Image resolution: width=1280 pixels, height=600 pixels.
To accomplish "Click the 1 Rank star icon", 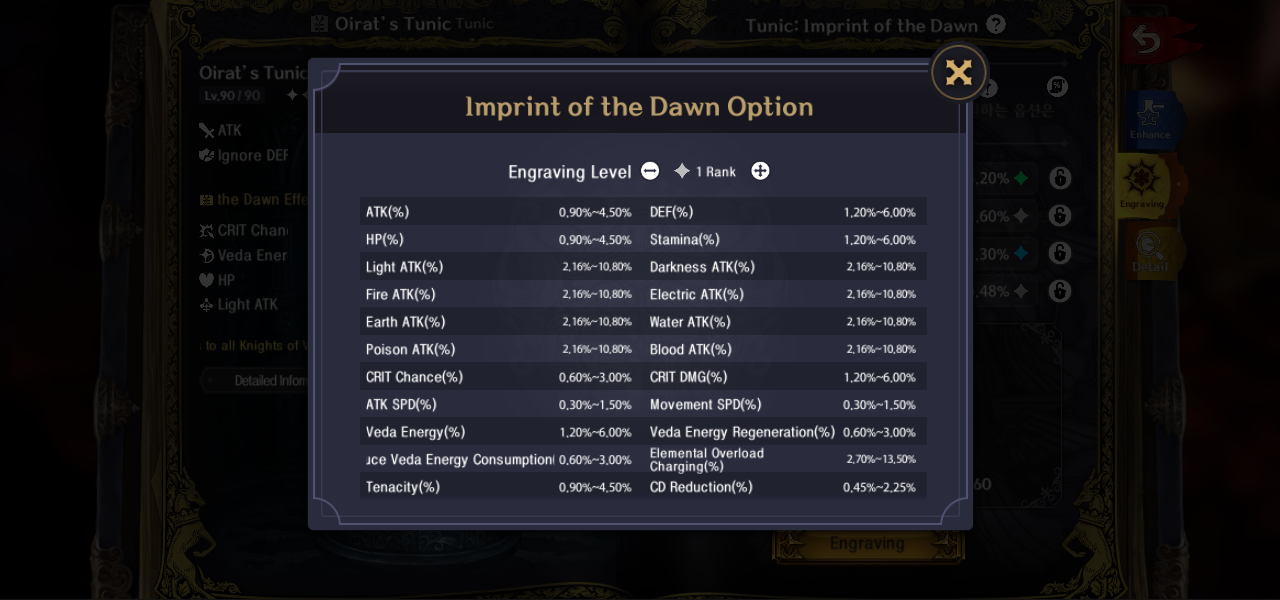I will pos(682,171).
